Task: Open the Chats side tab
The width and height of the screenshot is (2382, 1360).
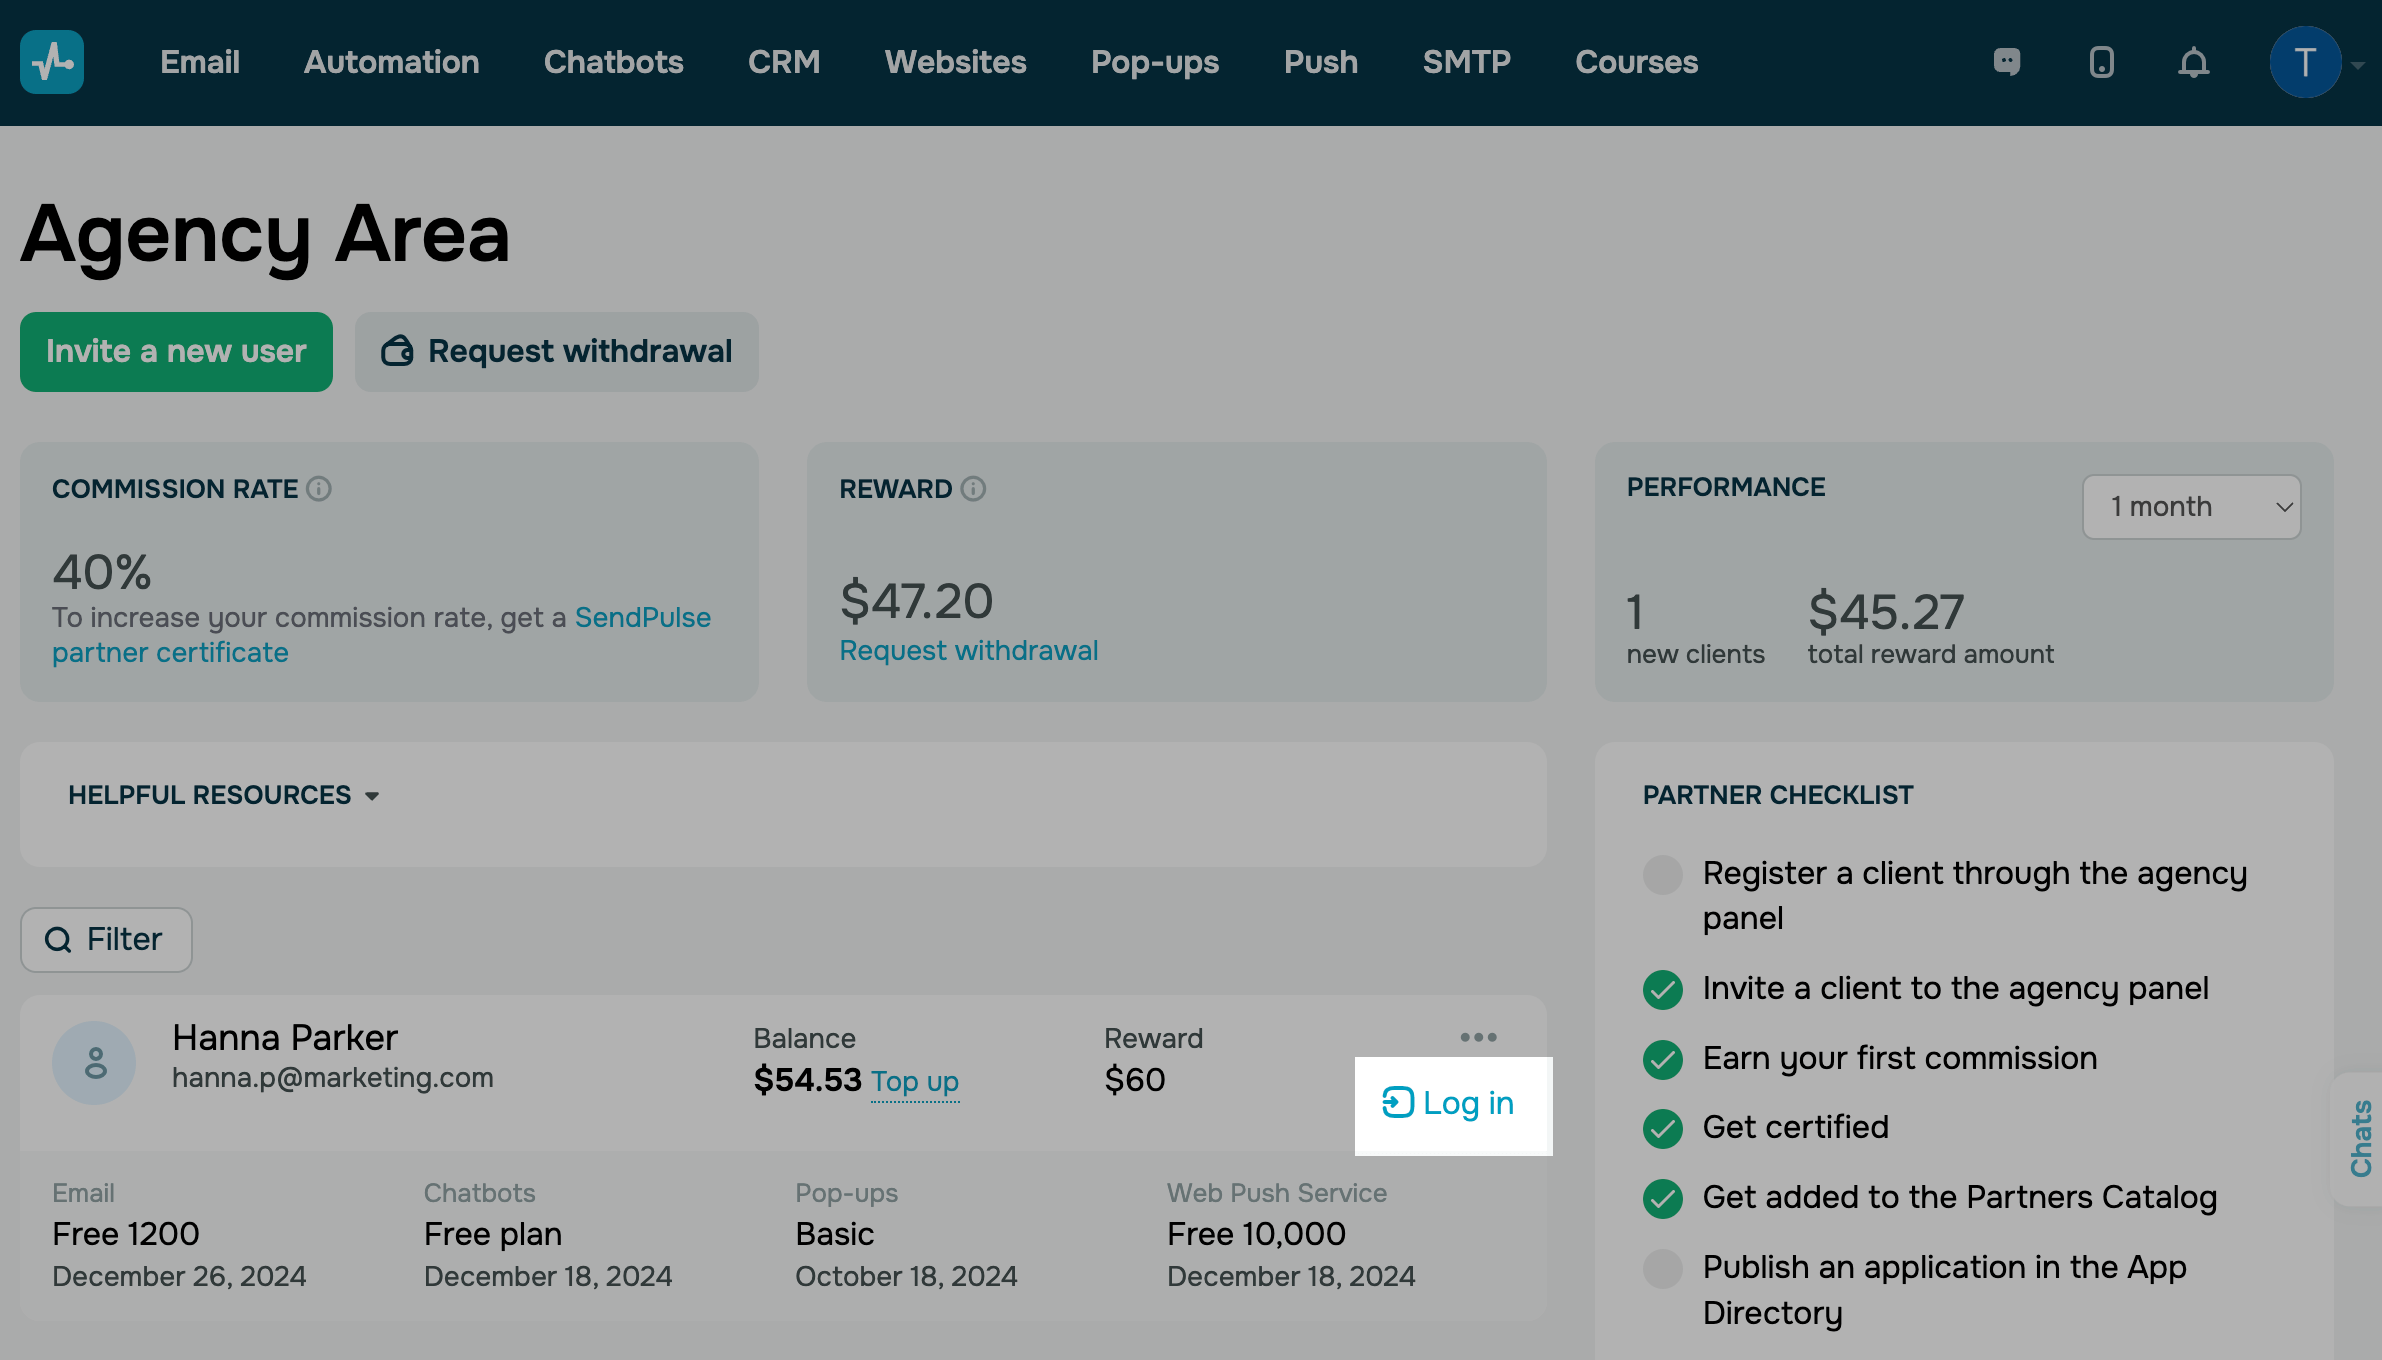Action: click(2361, 1138)
